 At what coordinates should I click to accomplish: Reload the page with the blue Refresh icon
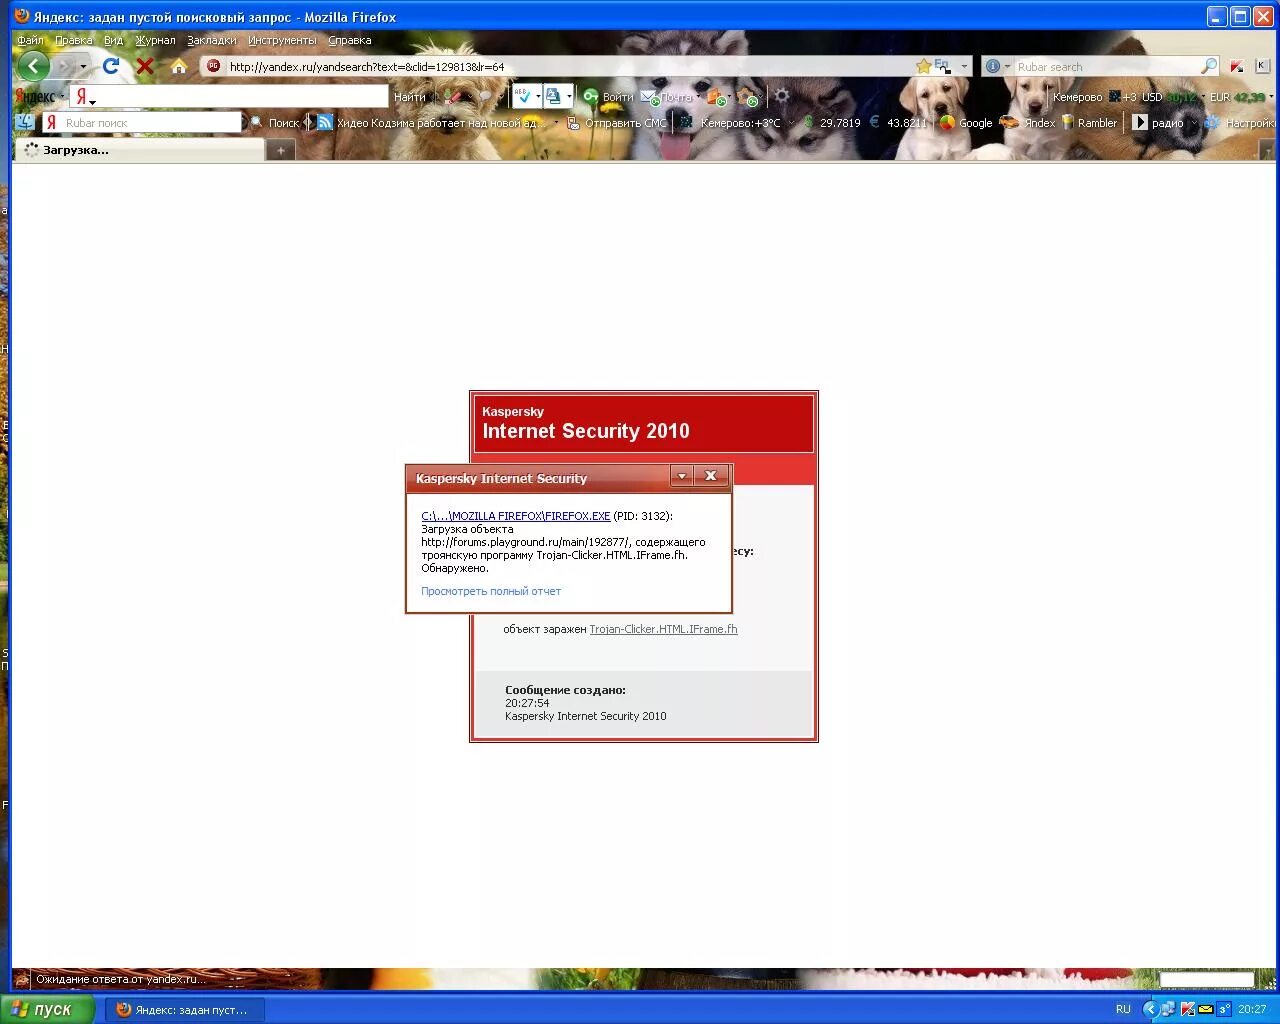pos(111,66)
